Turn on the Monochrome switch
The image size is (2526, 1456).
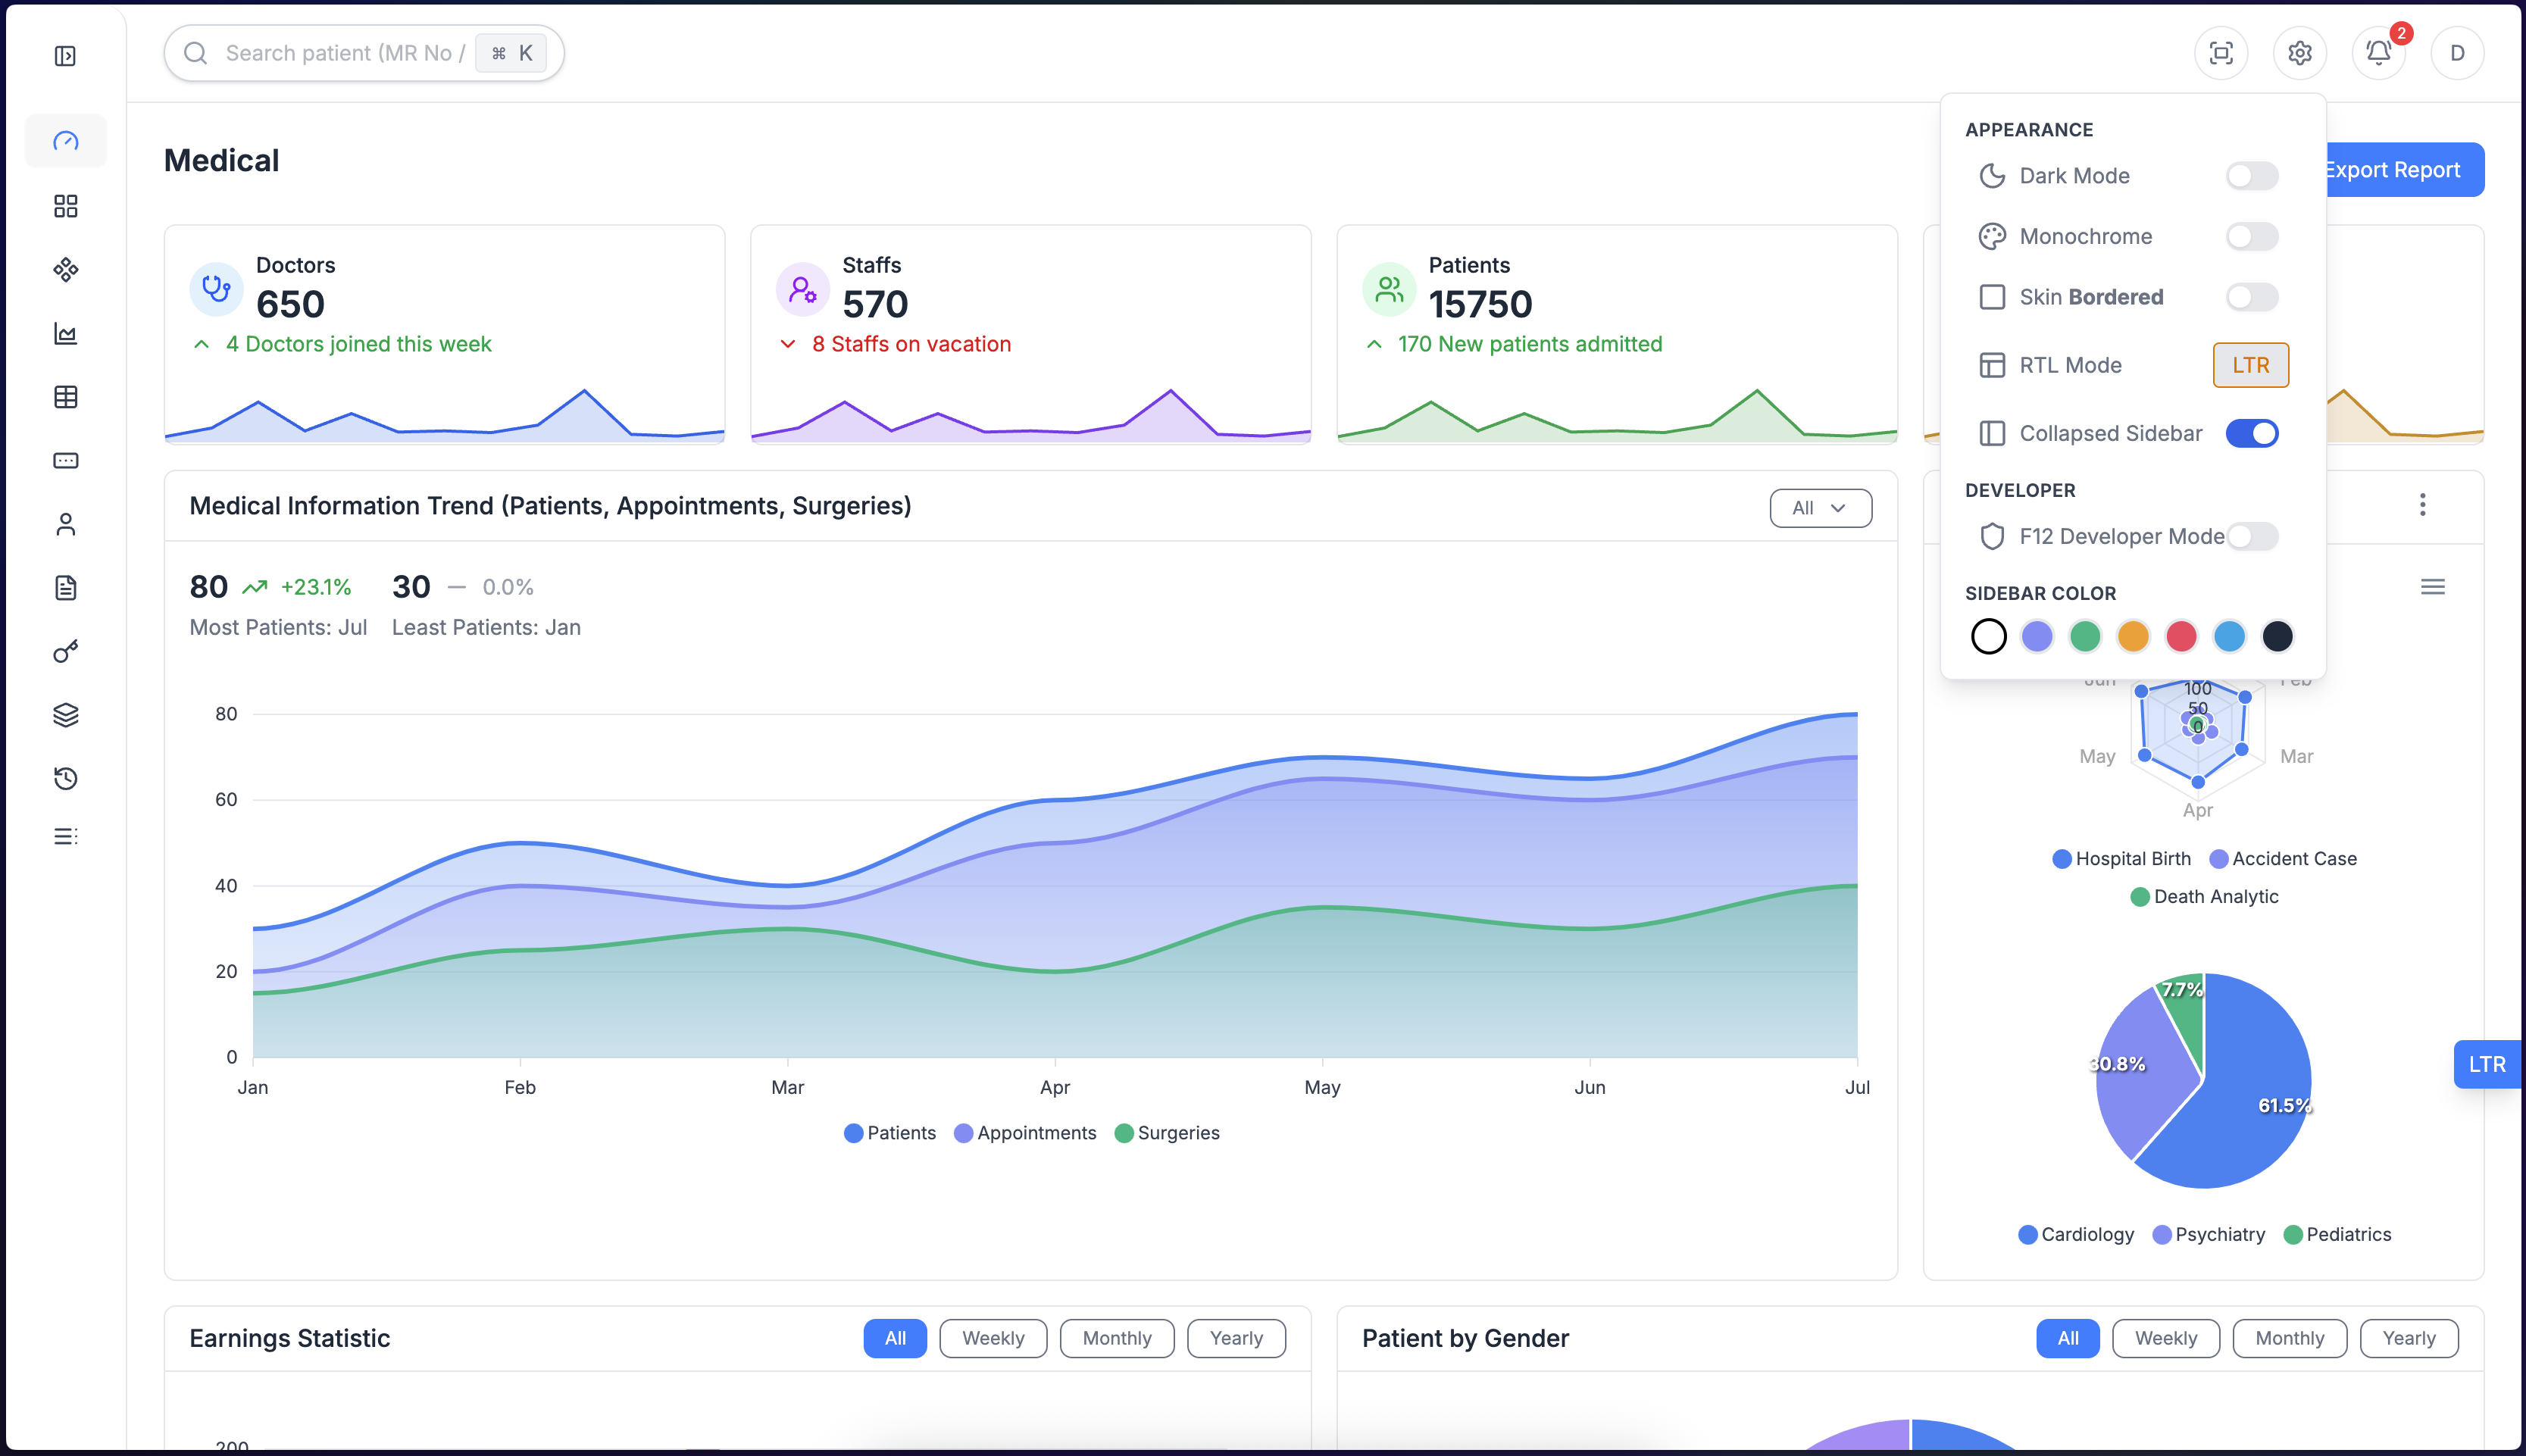pos(2251,237)
